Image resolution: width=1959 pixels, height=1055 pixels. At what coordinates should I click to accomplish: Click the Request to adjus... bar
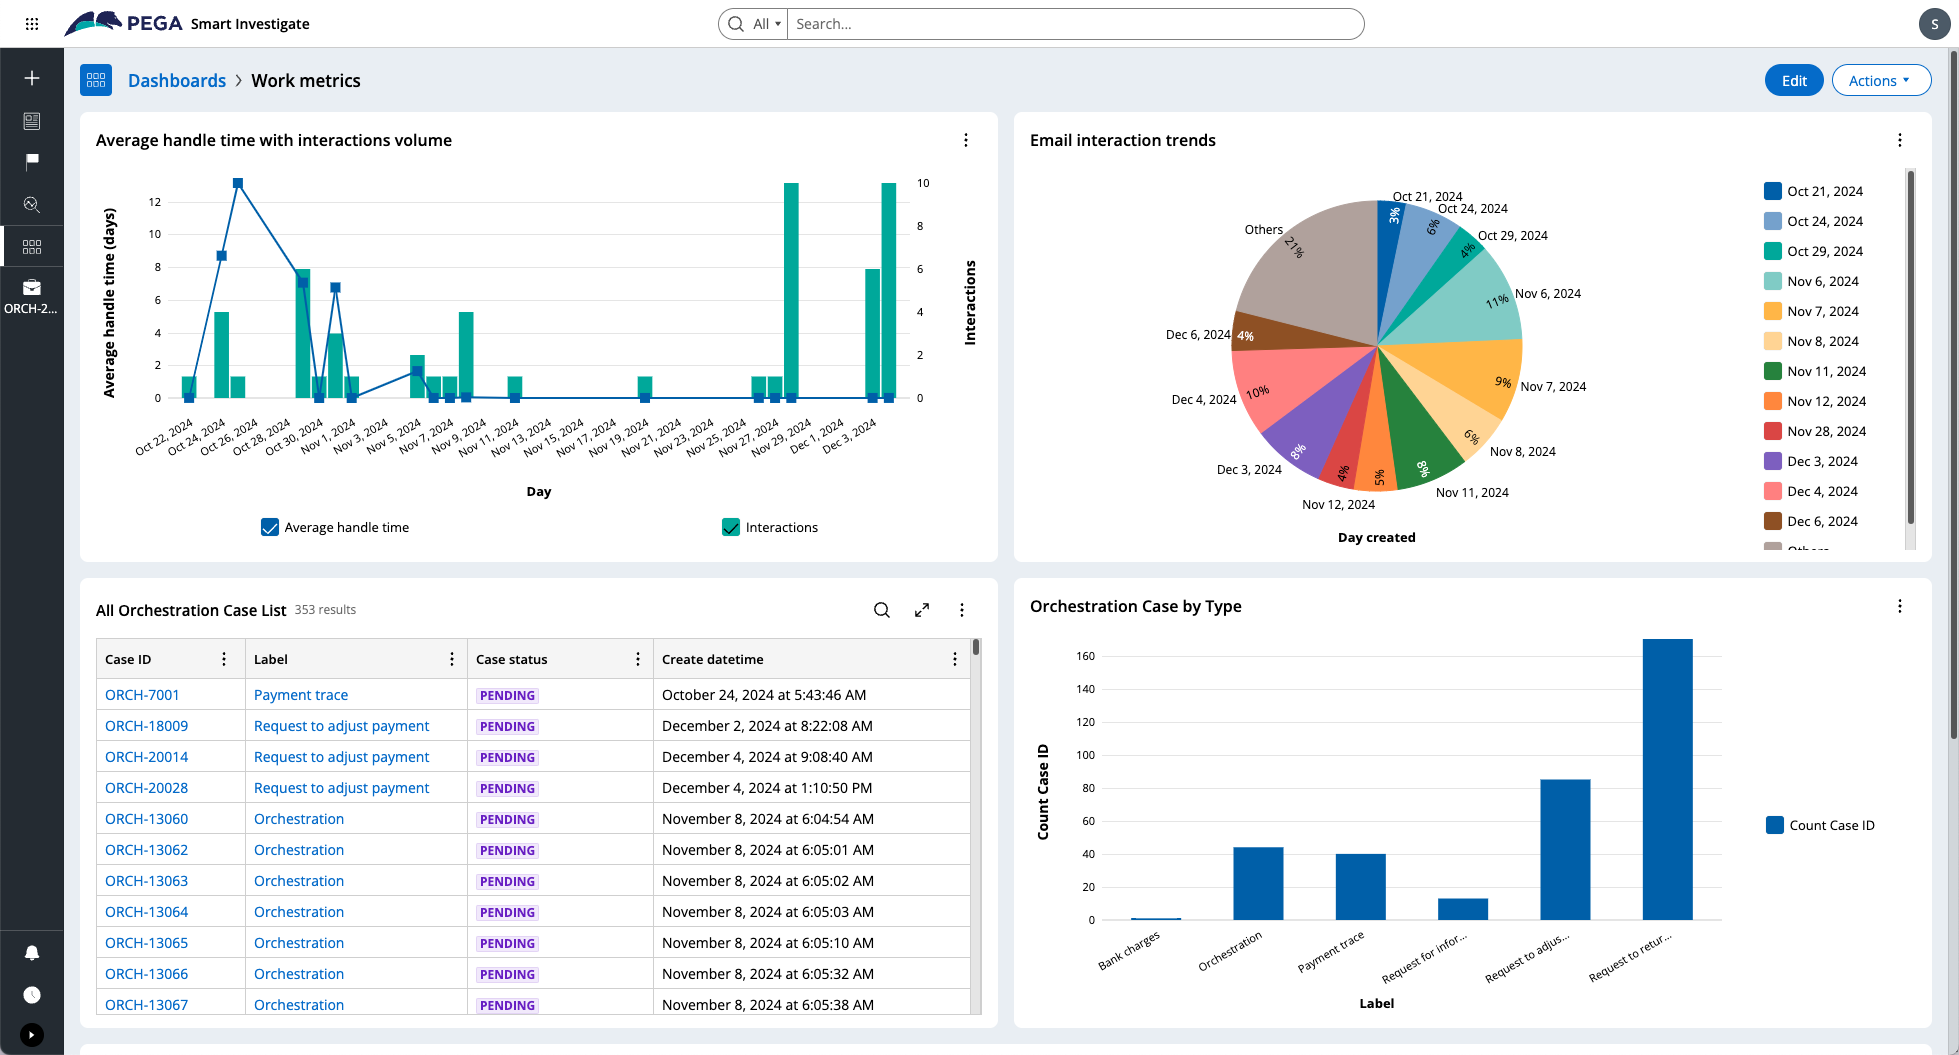click(1565, 849)
